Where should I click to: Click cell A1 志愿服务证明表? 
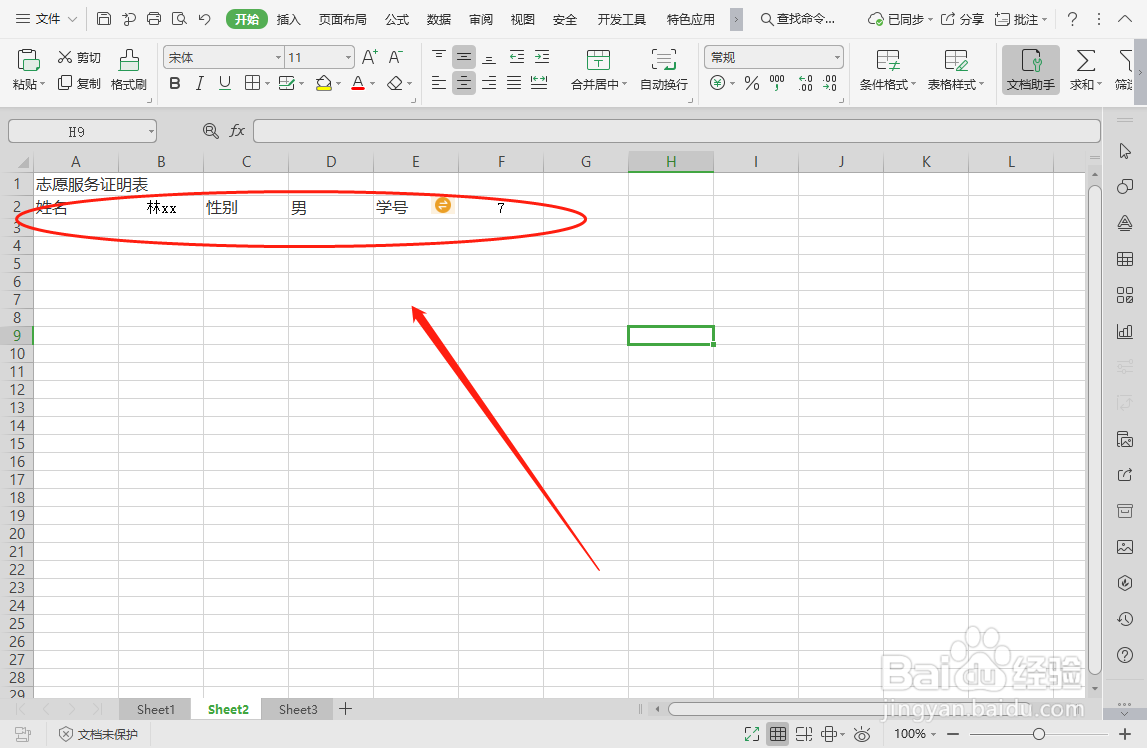click(x=76, y=184)
